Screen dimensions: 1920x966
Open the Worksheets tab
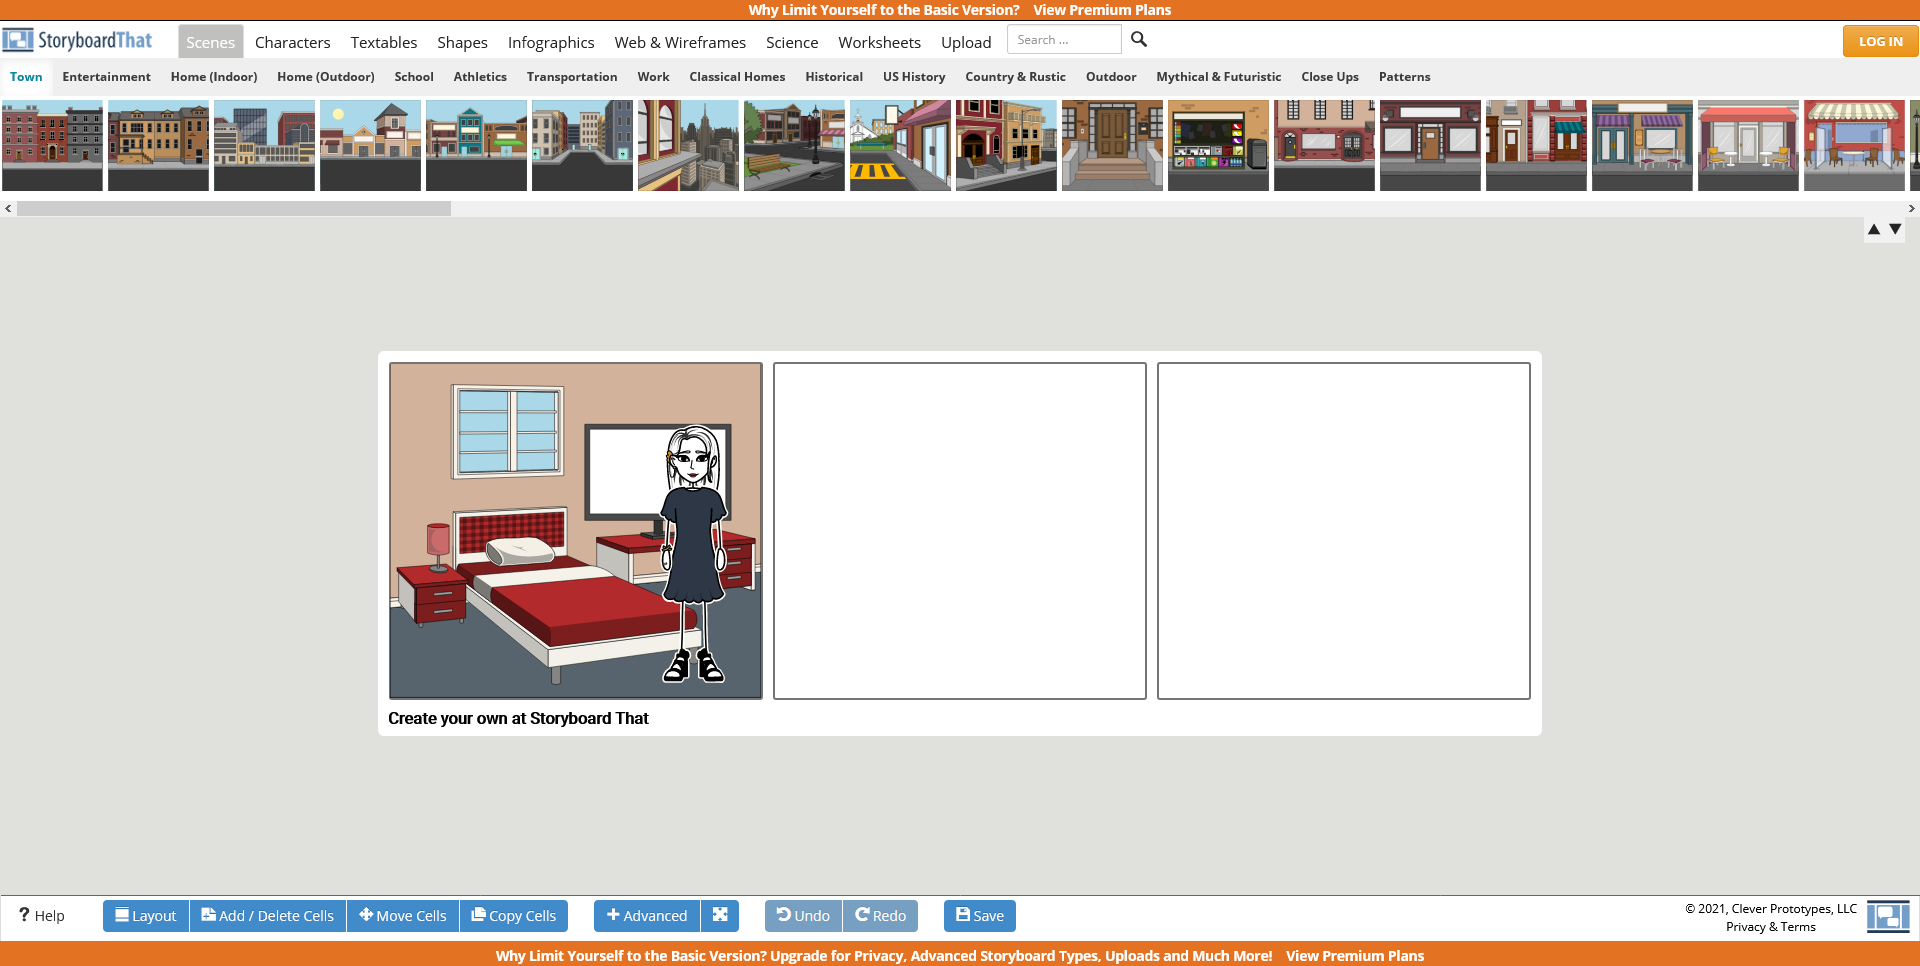[x=879, y=42]
